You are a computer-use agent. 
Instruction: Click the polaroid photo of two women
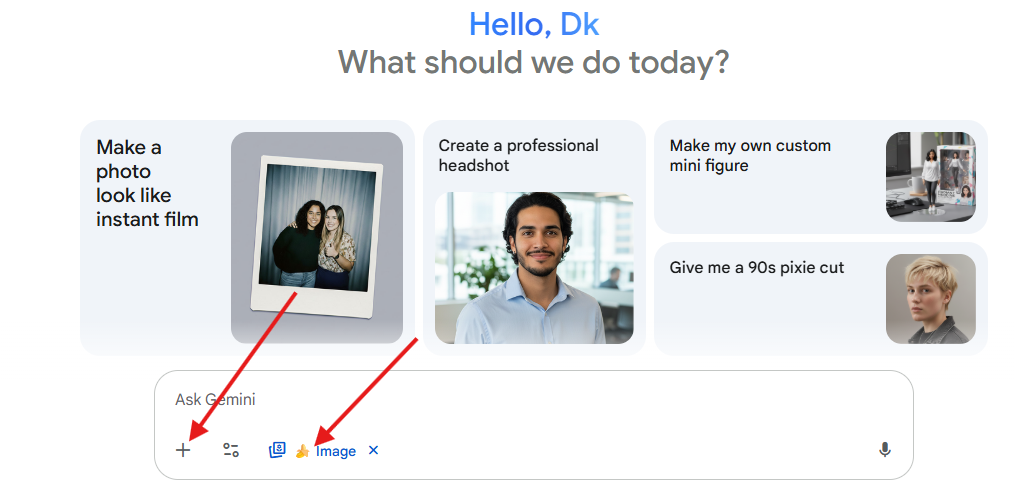[315, 234]
